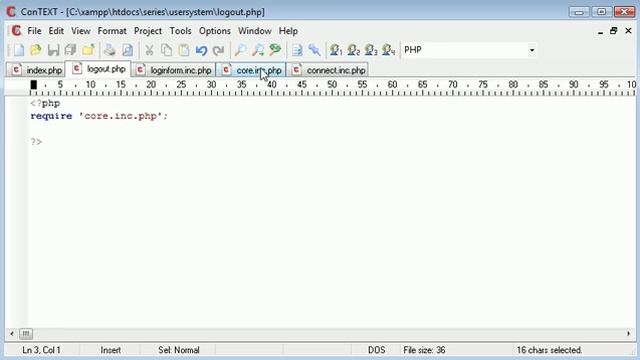Image resolution: width=640 pixels, height=360 pixels.
Task: Switch to the index.php tab
Action: pyautogui.click(x=36, y=70)
